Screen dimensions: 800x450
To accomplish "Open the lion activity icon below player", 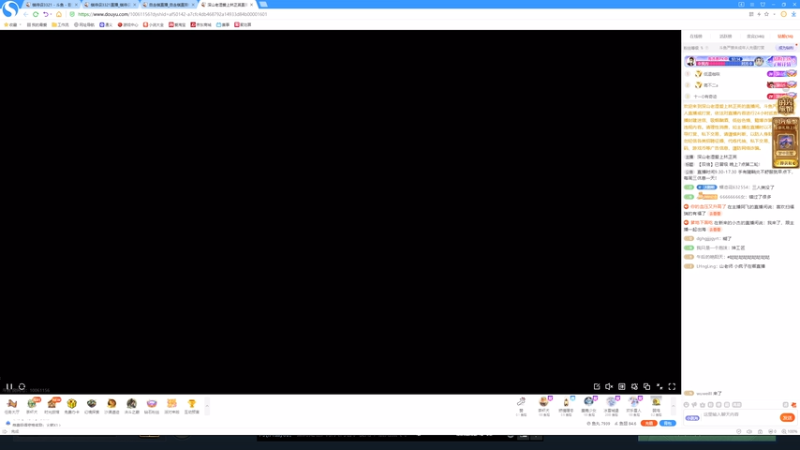I will click(x=112, y=406).
